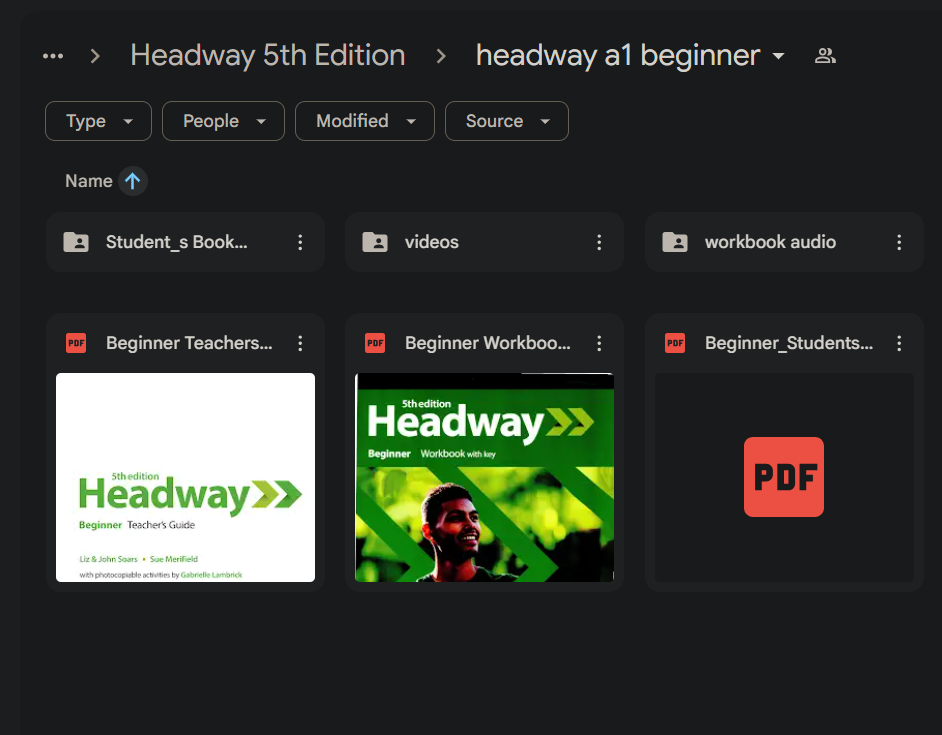The image size is (942, 735).
Task: Open the Teacher's Guide cover thumbnail
Action: click(x=185, y=477)
